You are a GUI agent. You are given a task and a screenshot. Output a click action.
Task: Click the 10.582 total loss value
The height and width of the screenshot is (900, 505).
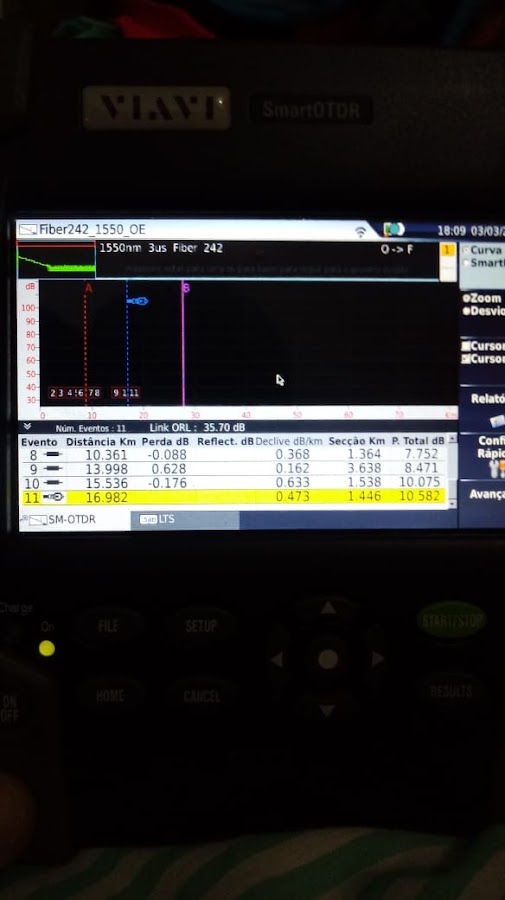[x=419, y=496]
